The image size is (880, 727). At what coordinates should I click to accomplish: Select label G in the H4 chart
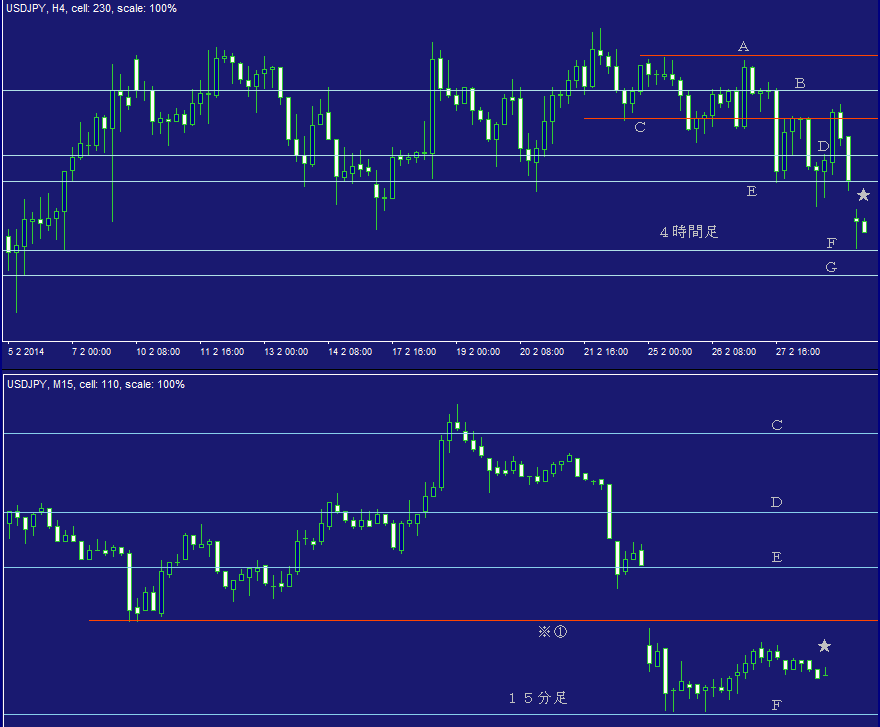[831, 267]
